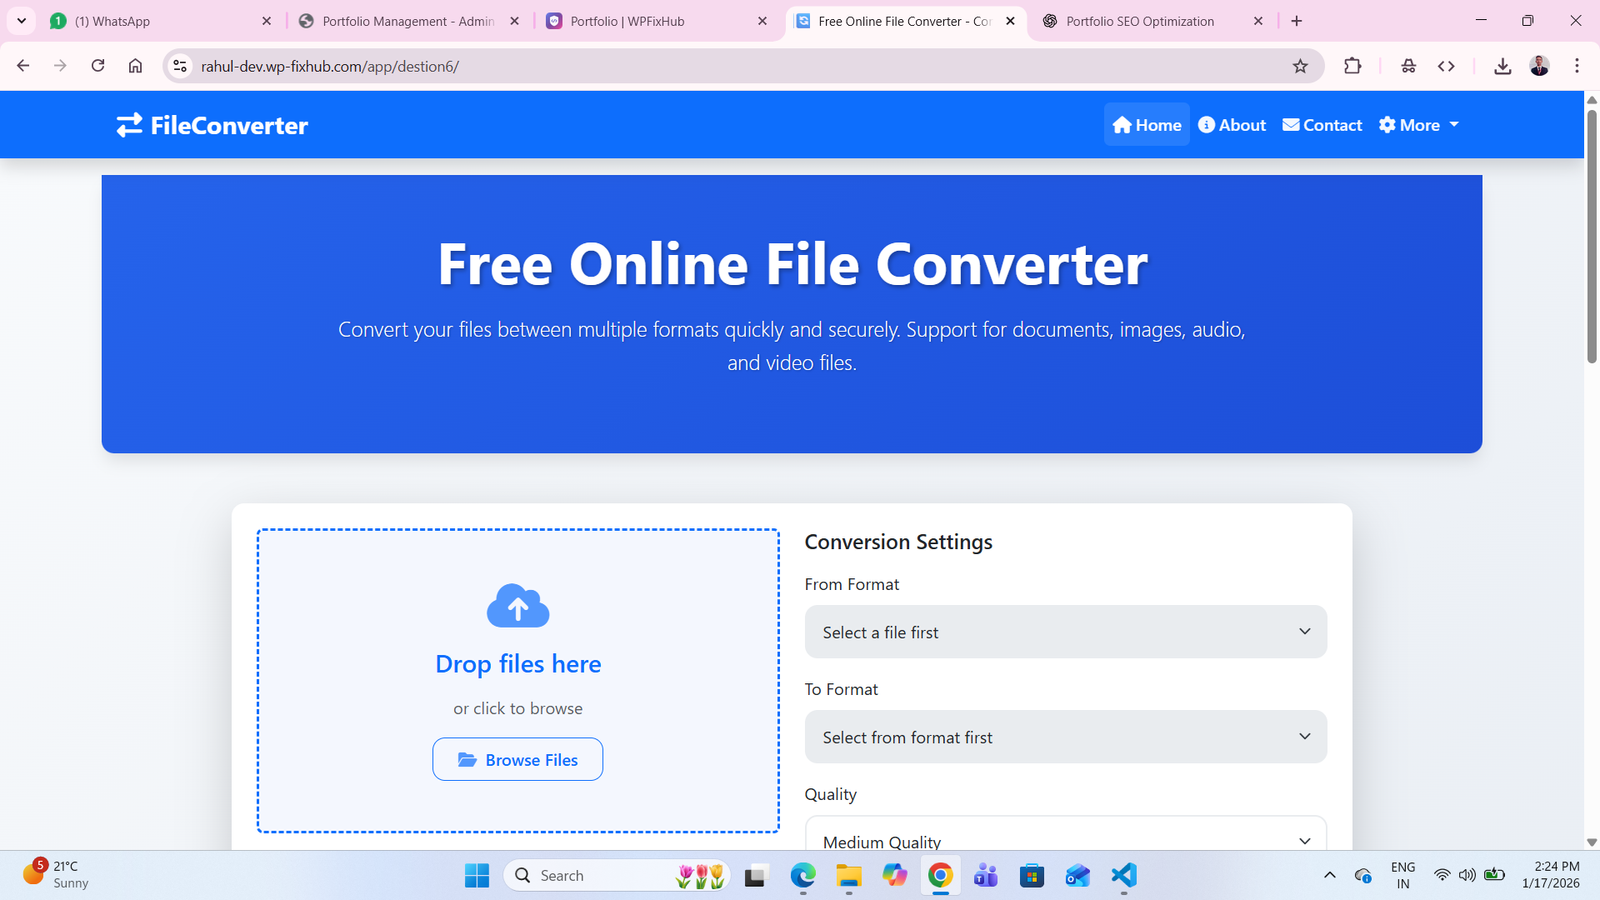Open the To Format dropdown
Screen dimensions: 1600x900
pos(1065,737)
